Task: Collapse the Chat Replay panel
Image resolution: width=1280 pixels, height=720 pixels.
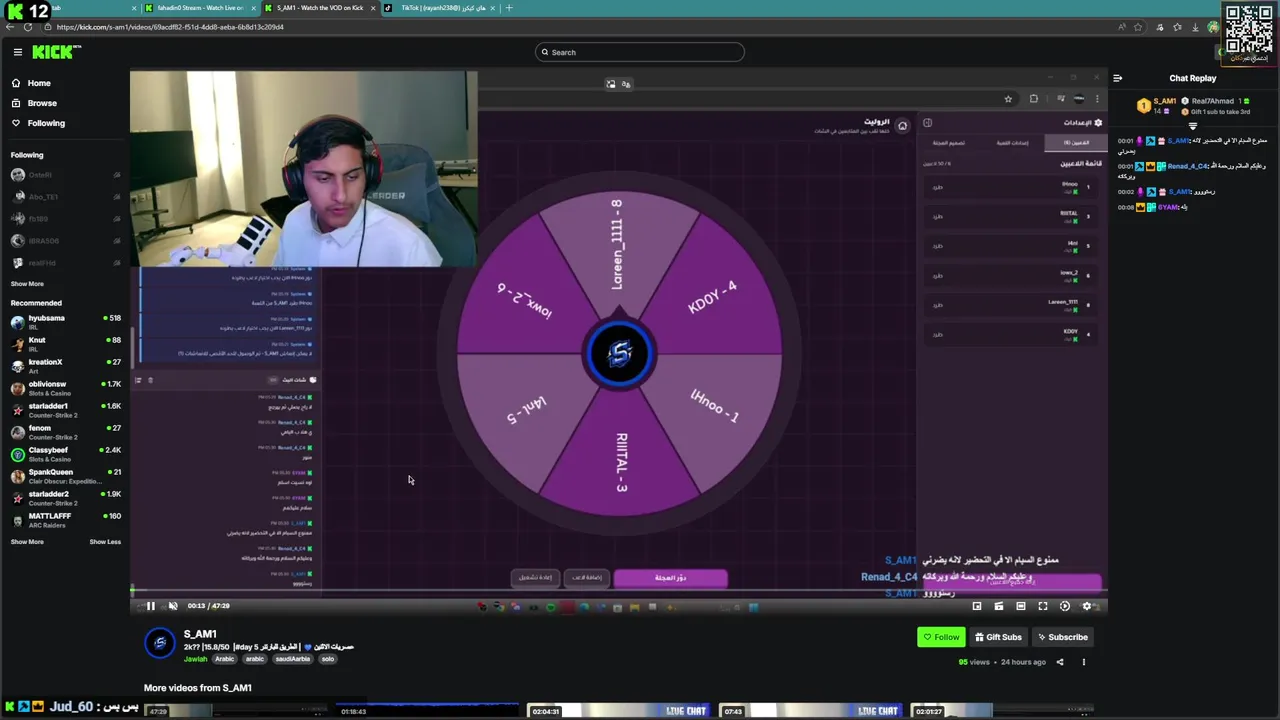Action: point(1118,78)
